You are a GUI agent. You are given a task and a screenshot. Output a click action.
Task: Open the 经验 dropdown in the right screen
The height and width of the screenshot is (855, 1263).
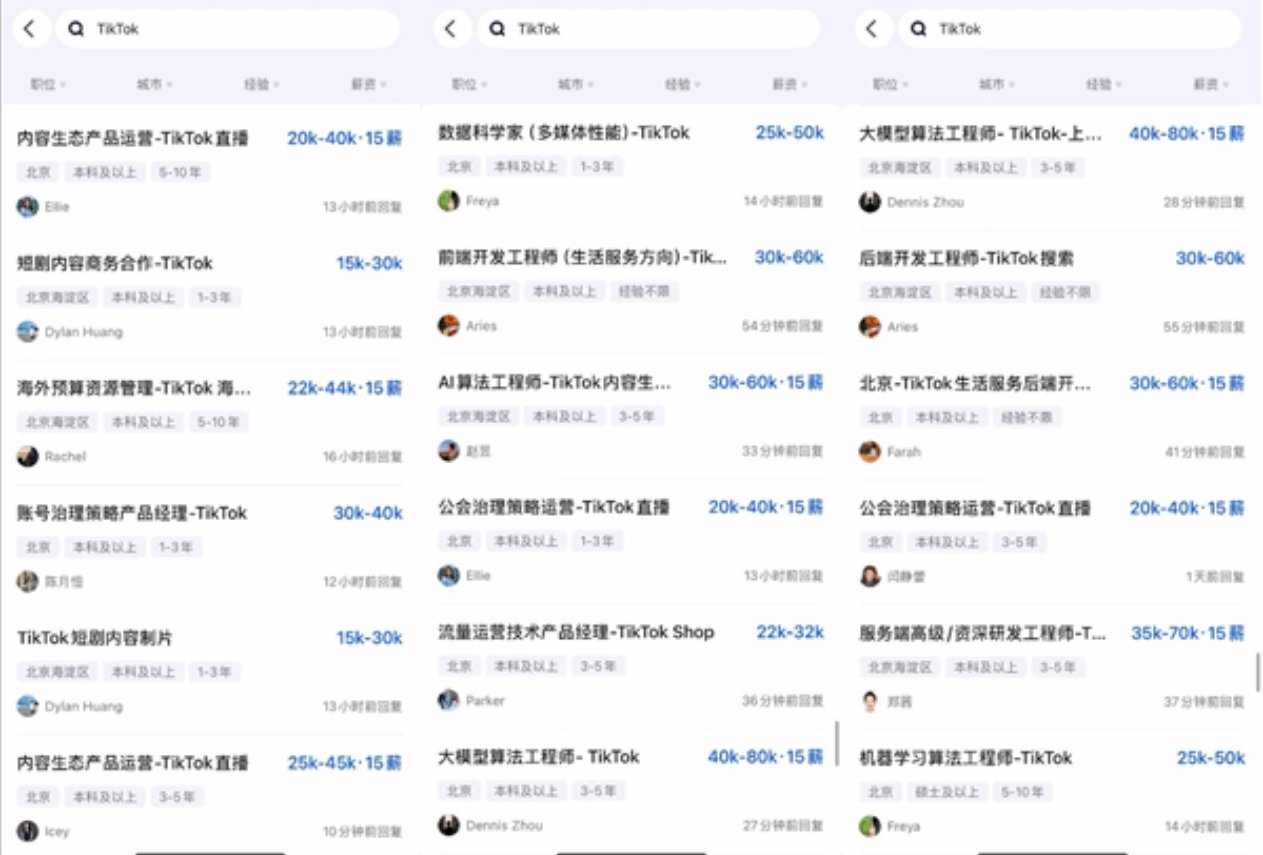[1105, 85]
